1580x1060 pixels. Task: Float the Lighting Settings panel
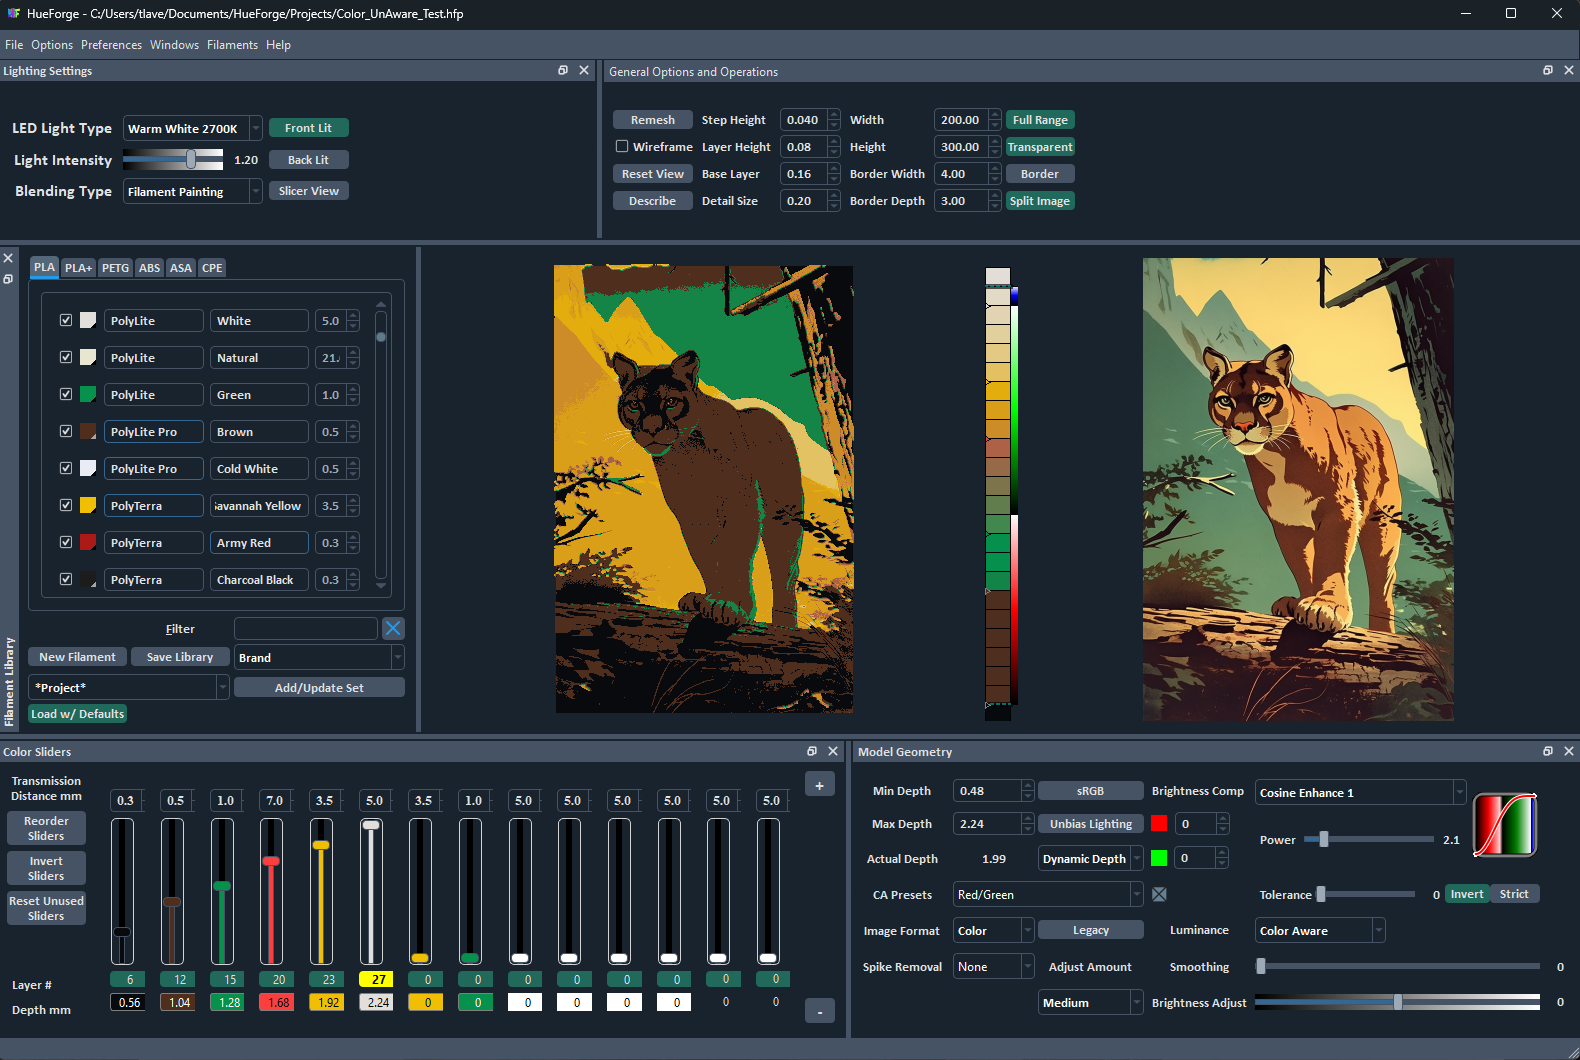(563, 70)
